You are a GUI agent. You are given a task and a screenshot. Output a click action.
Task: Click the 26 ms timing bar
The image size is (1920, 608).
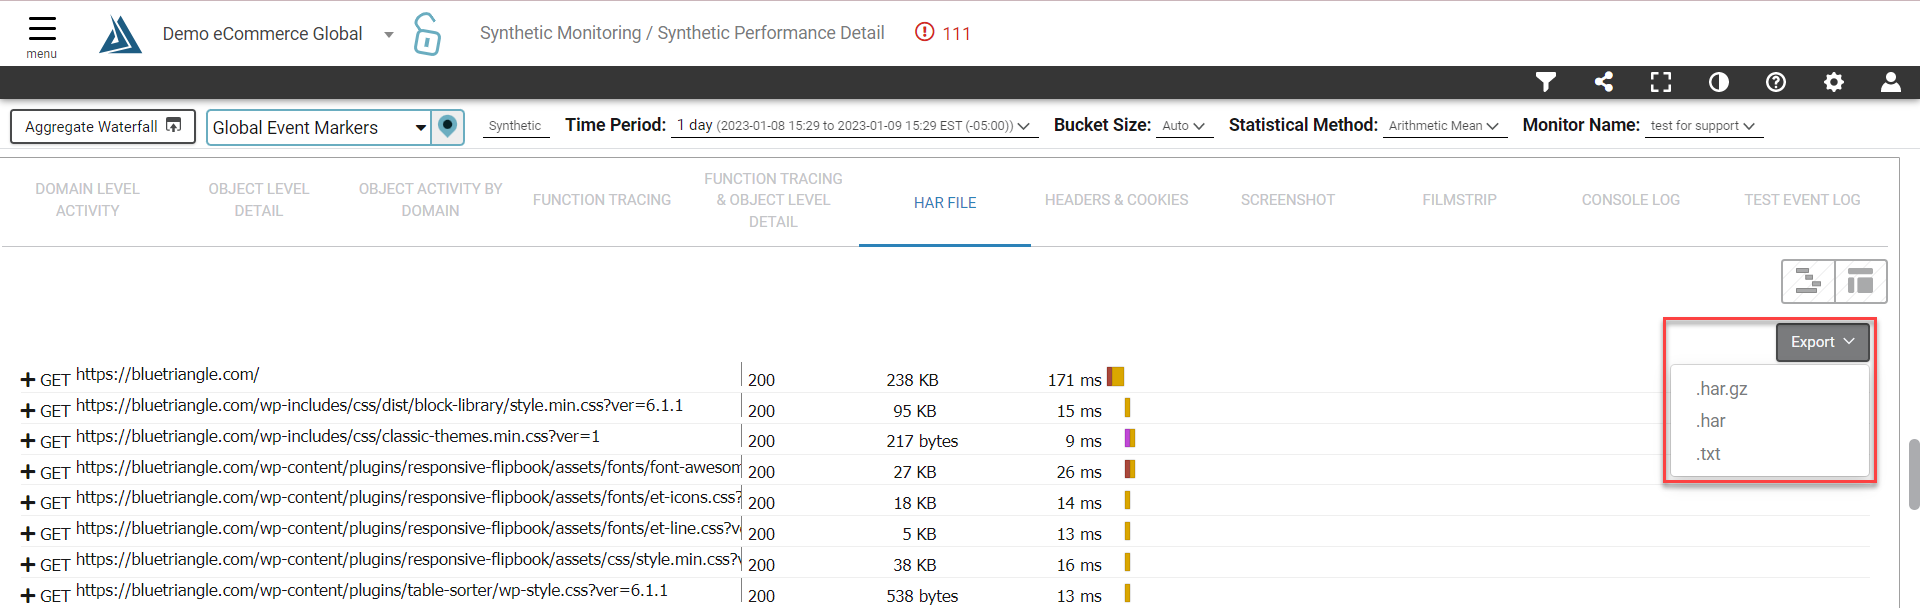pyautogui.click(x=1130, y=469)
